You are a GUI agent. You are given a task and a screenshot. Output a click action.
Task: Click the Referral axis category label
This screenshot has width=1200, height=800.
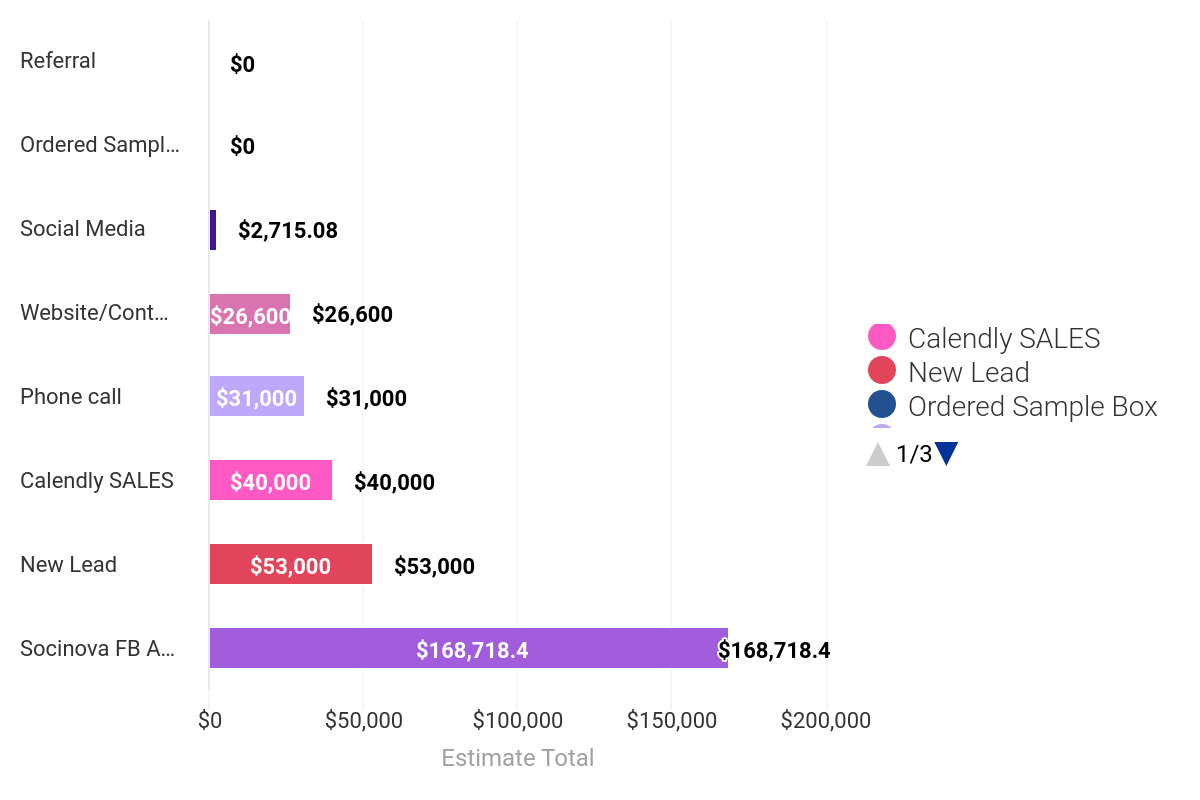58,61
